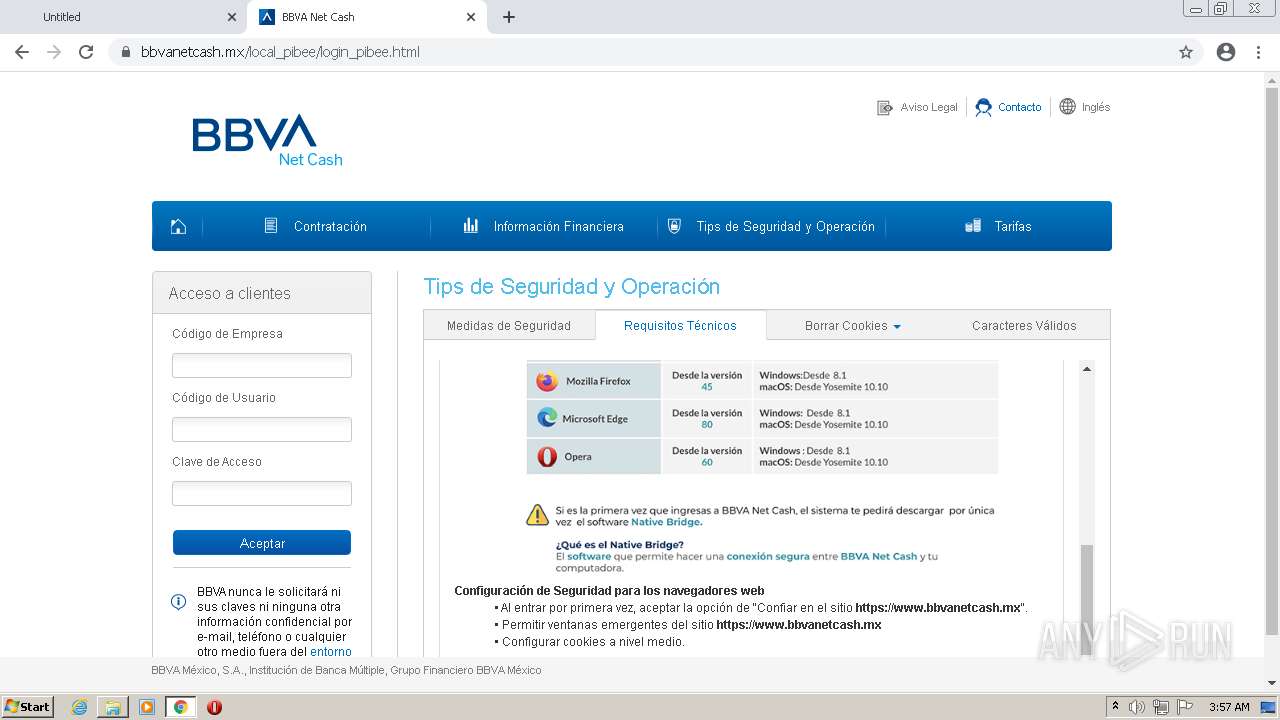Click the Tarifas icon
The width and height of the screenshot is (1280, 720).
point(973,226)
